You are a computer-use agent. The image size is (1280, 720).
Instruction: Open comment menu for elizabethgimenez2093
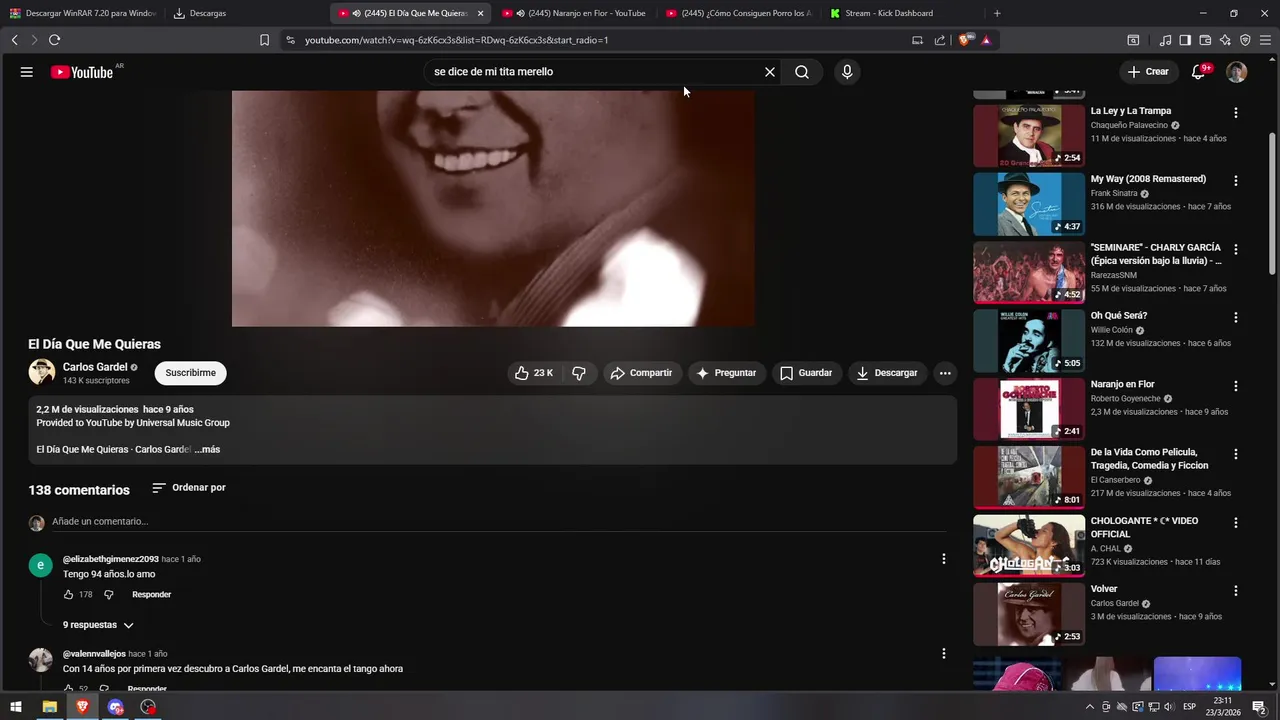[x=943, y=559]
